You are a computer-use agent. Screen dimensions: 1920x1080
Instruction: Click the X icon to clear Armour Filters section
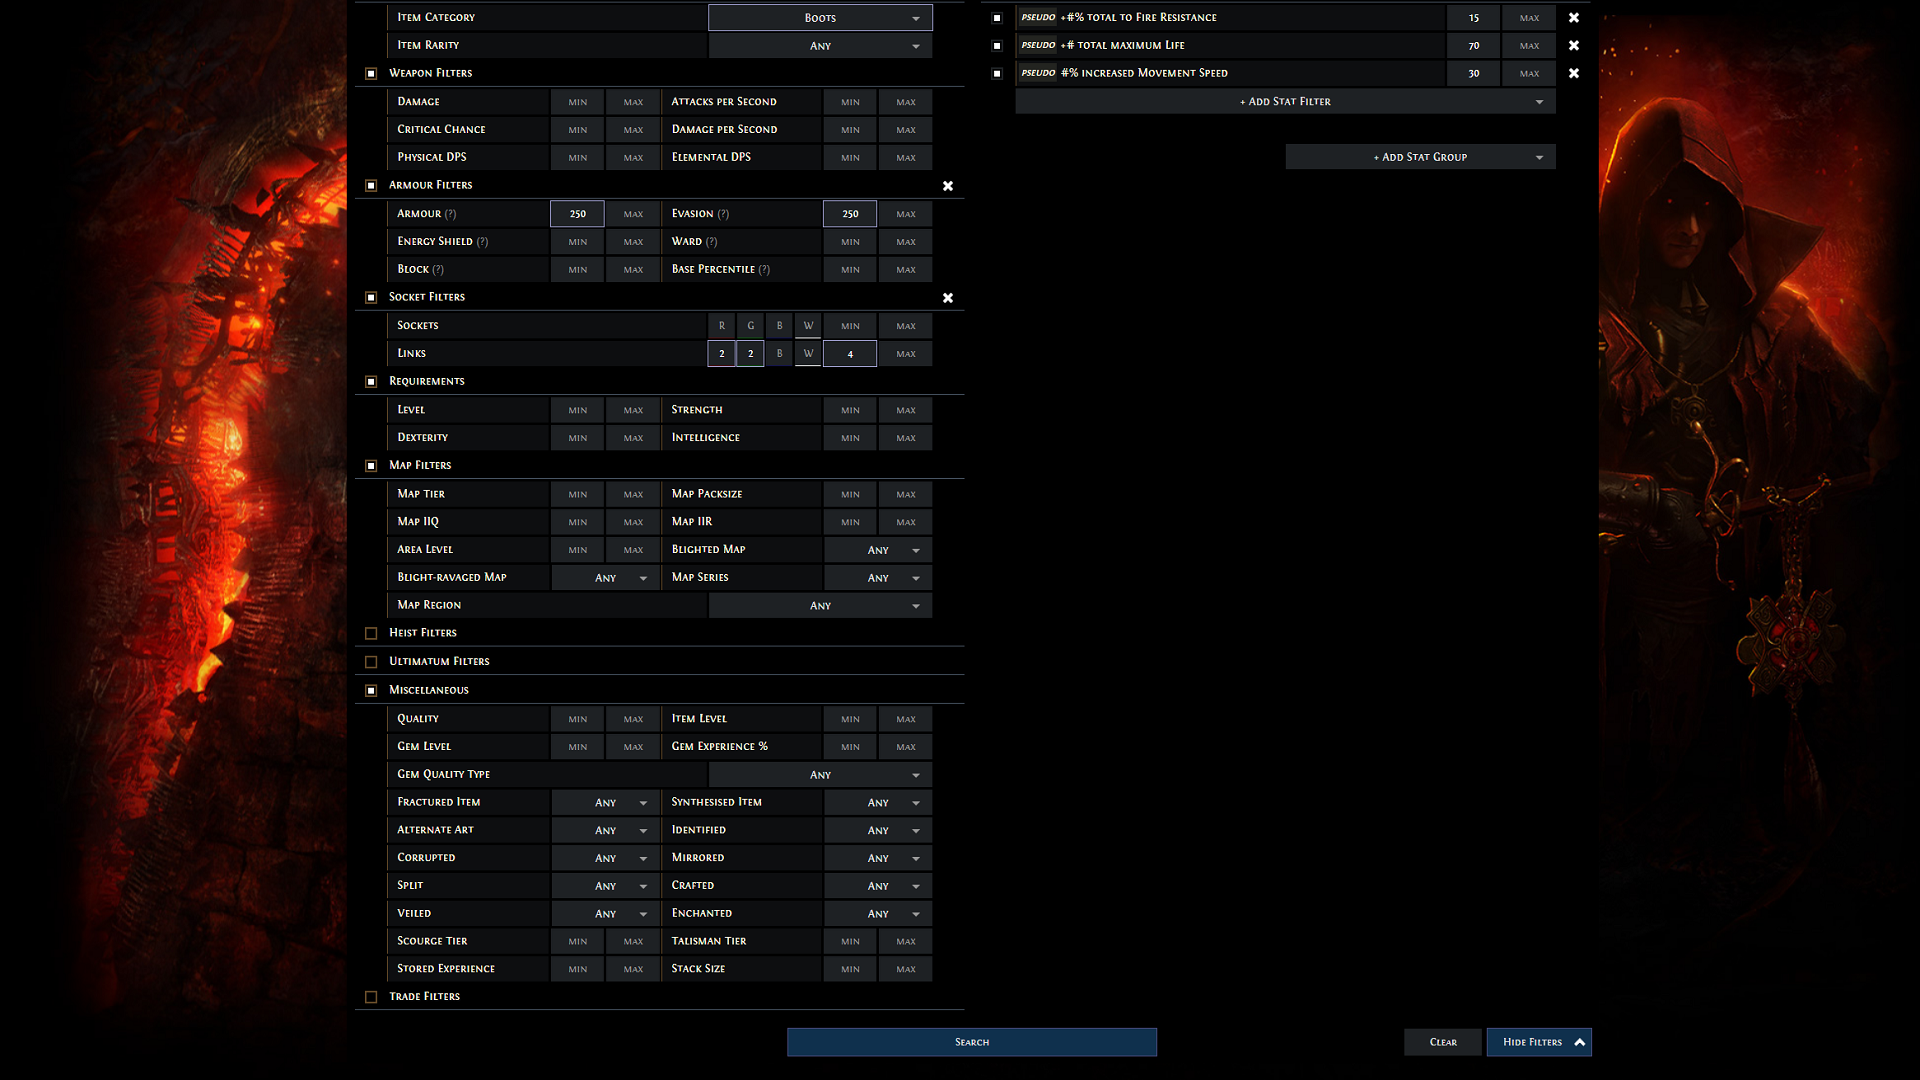[948, 186]
